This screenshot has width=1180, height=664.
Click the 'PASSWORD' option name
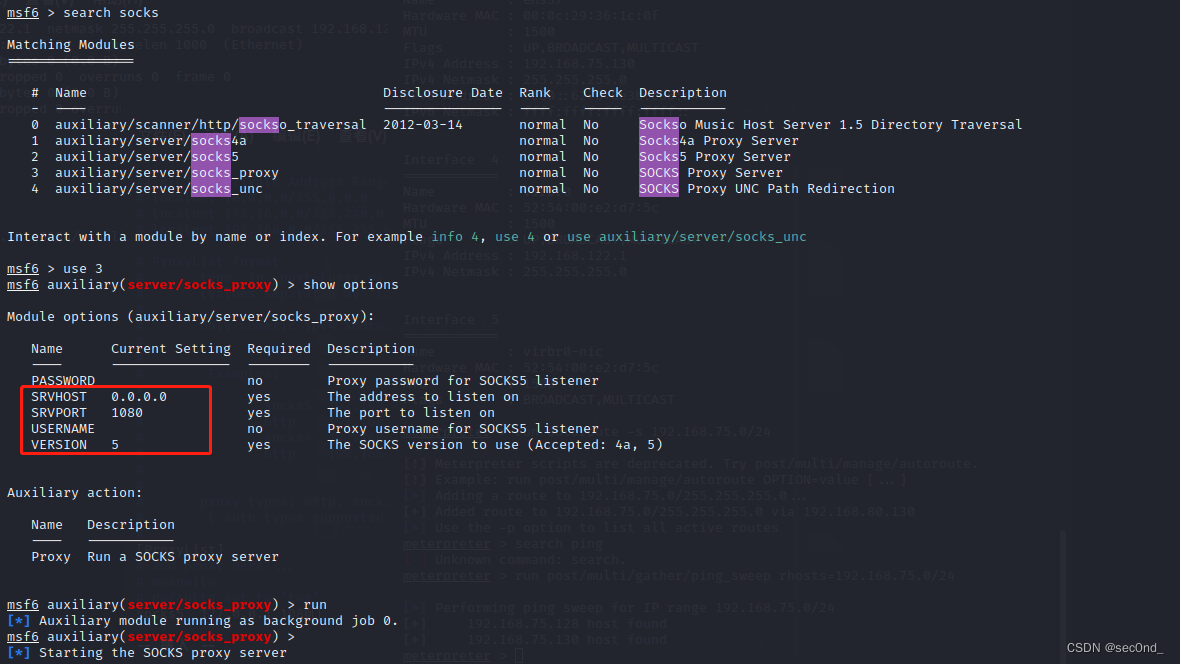63,380
